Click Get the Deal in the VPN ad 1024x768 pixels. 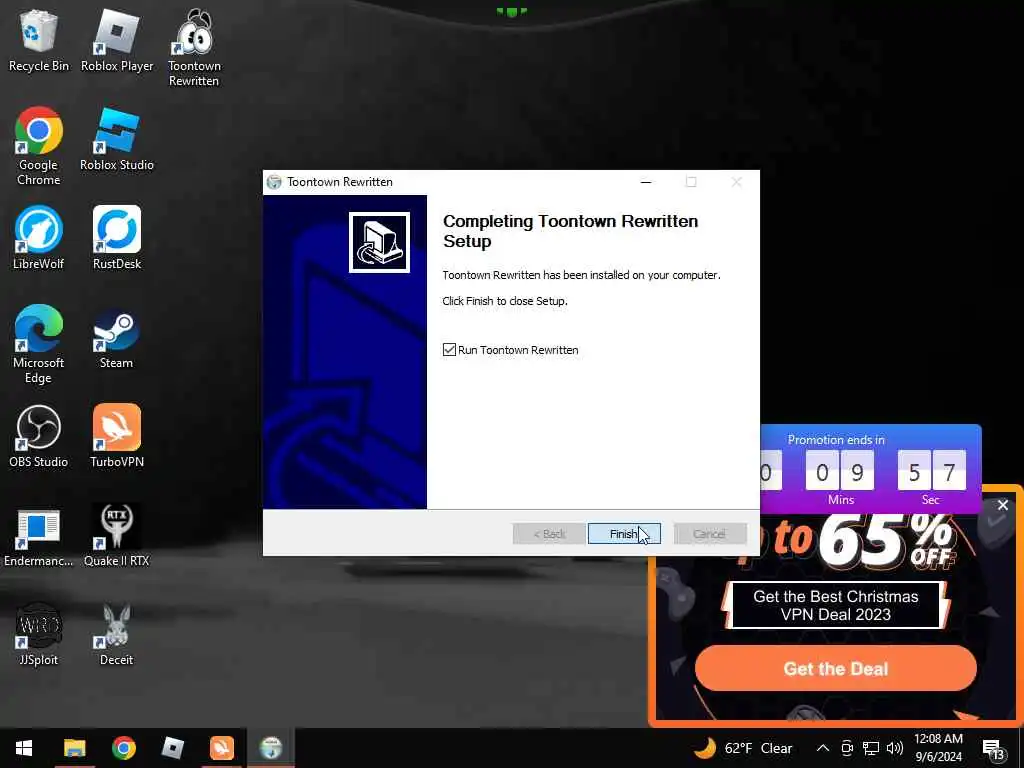click(835, 669)
